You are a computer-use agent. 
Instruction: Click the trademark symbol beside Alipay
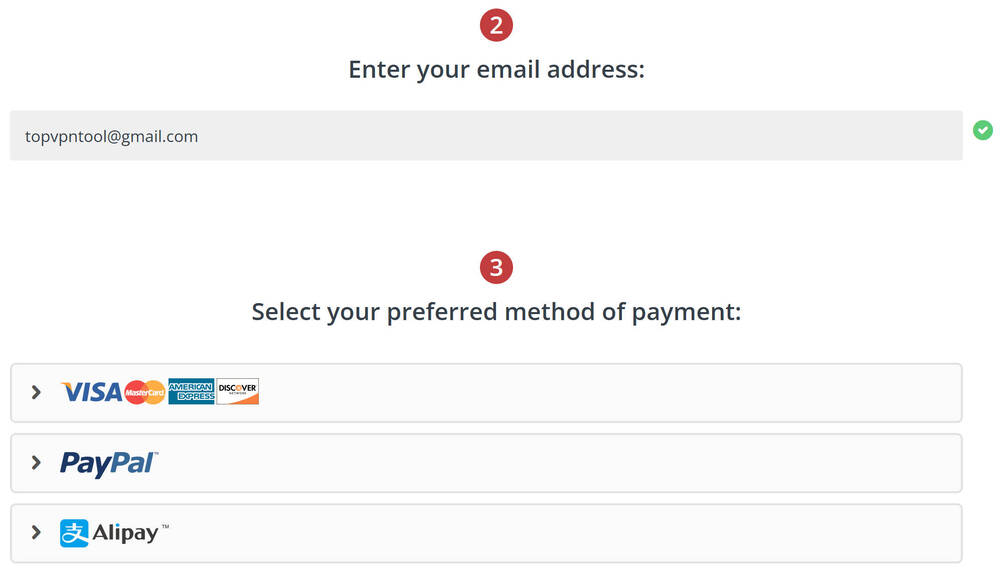pos(165,526)
